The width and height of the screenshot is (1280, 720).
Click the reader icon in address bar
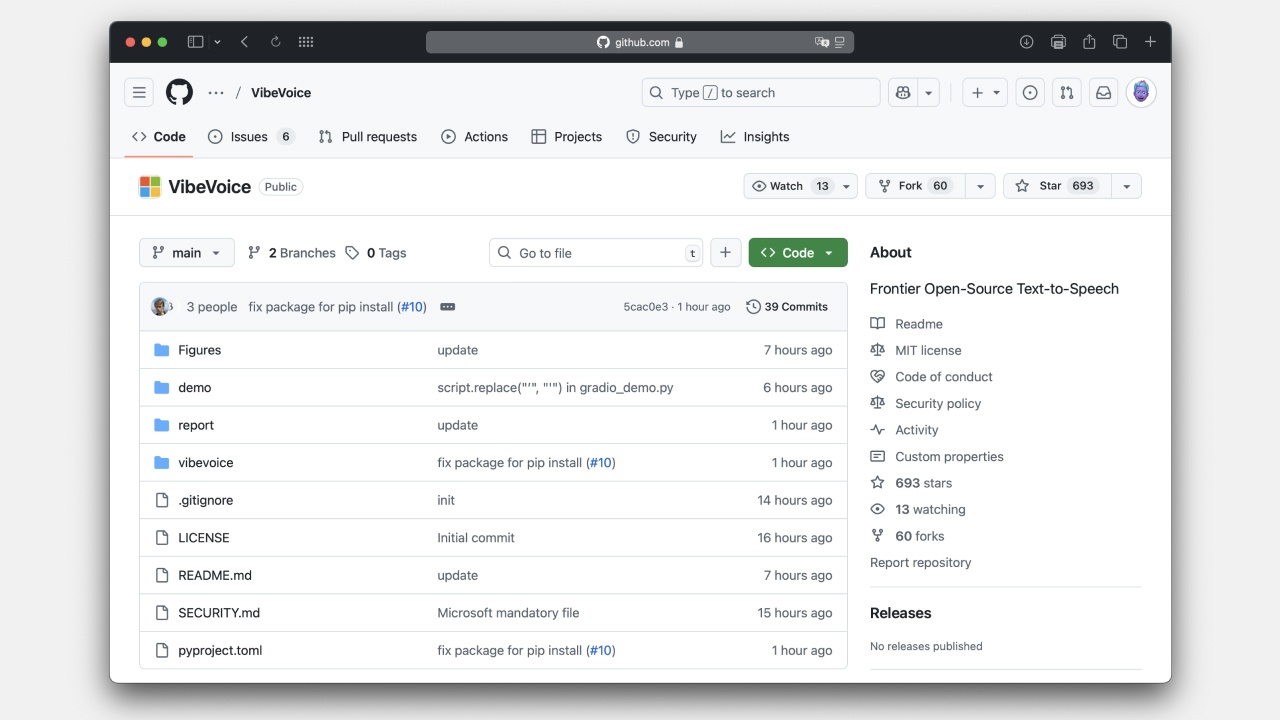(x=840, y=42)
